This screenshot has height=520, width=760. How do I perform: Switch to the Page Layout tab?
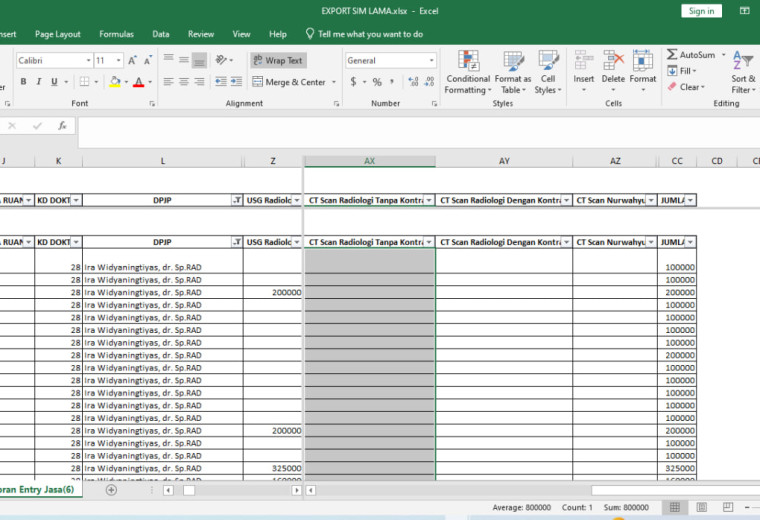[58, 34]
